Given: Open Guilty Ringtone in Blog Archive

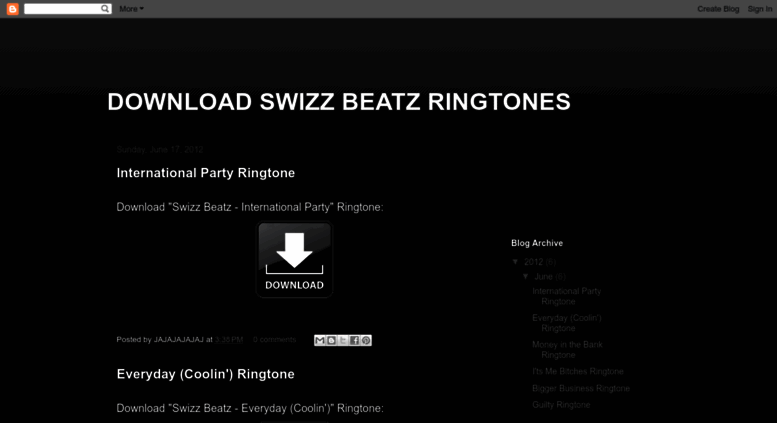Looking at the screenshot, I should pyautogui.click(x=561, y=405).
